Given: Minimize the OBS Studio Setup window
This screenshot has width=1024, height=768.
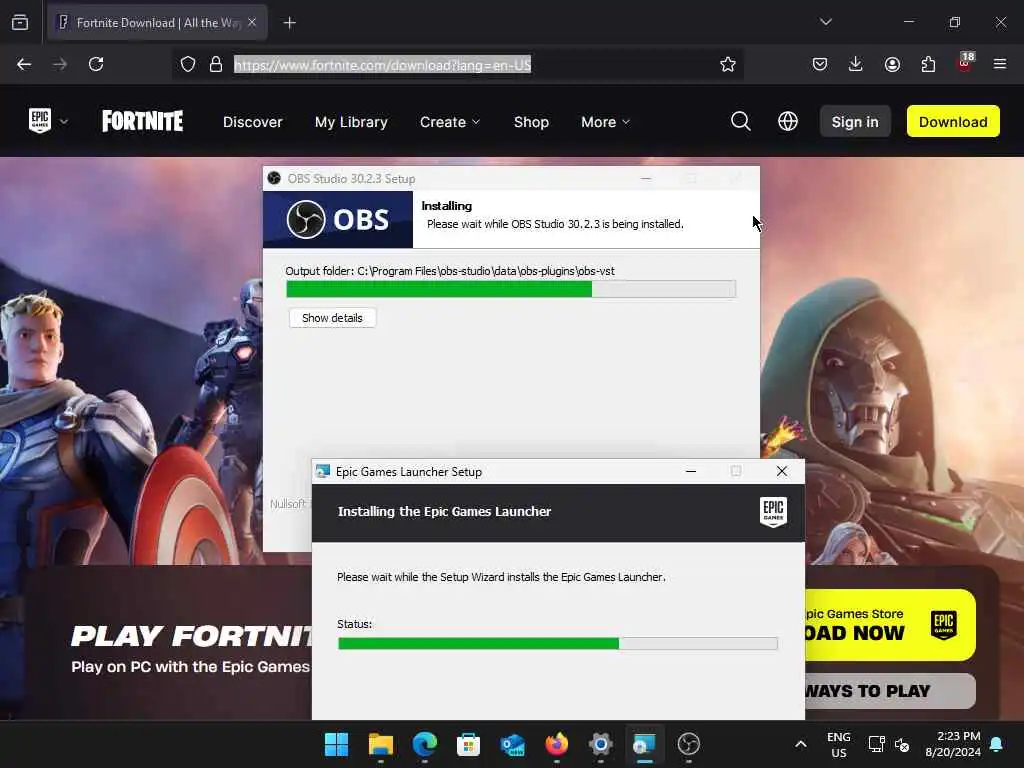Looking at the screenshot, I should (646, 178).
